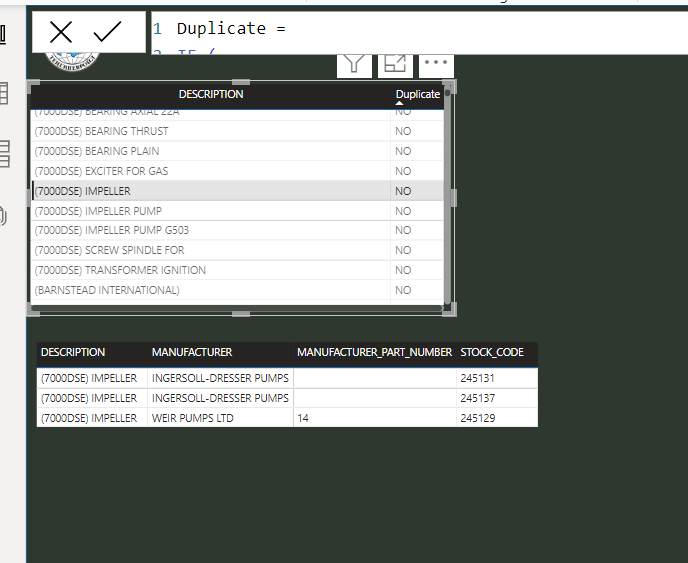Screen dimensions: 688x563
Task: Select the (7000DSE) BEARING PLAIN row
Action: 237,151
